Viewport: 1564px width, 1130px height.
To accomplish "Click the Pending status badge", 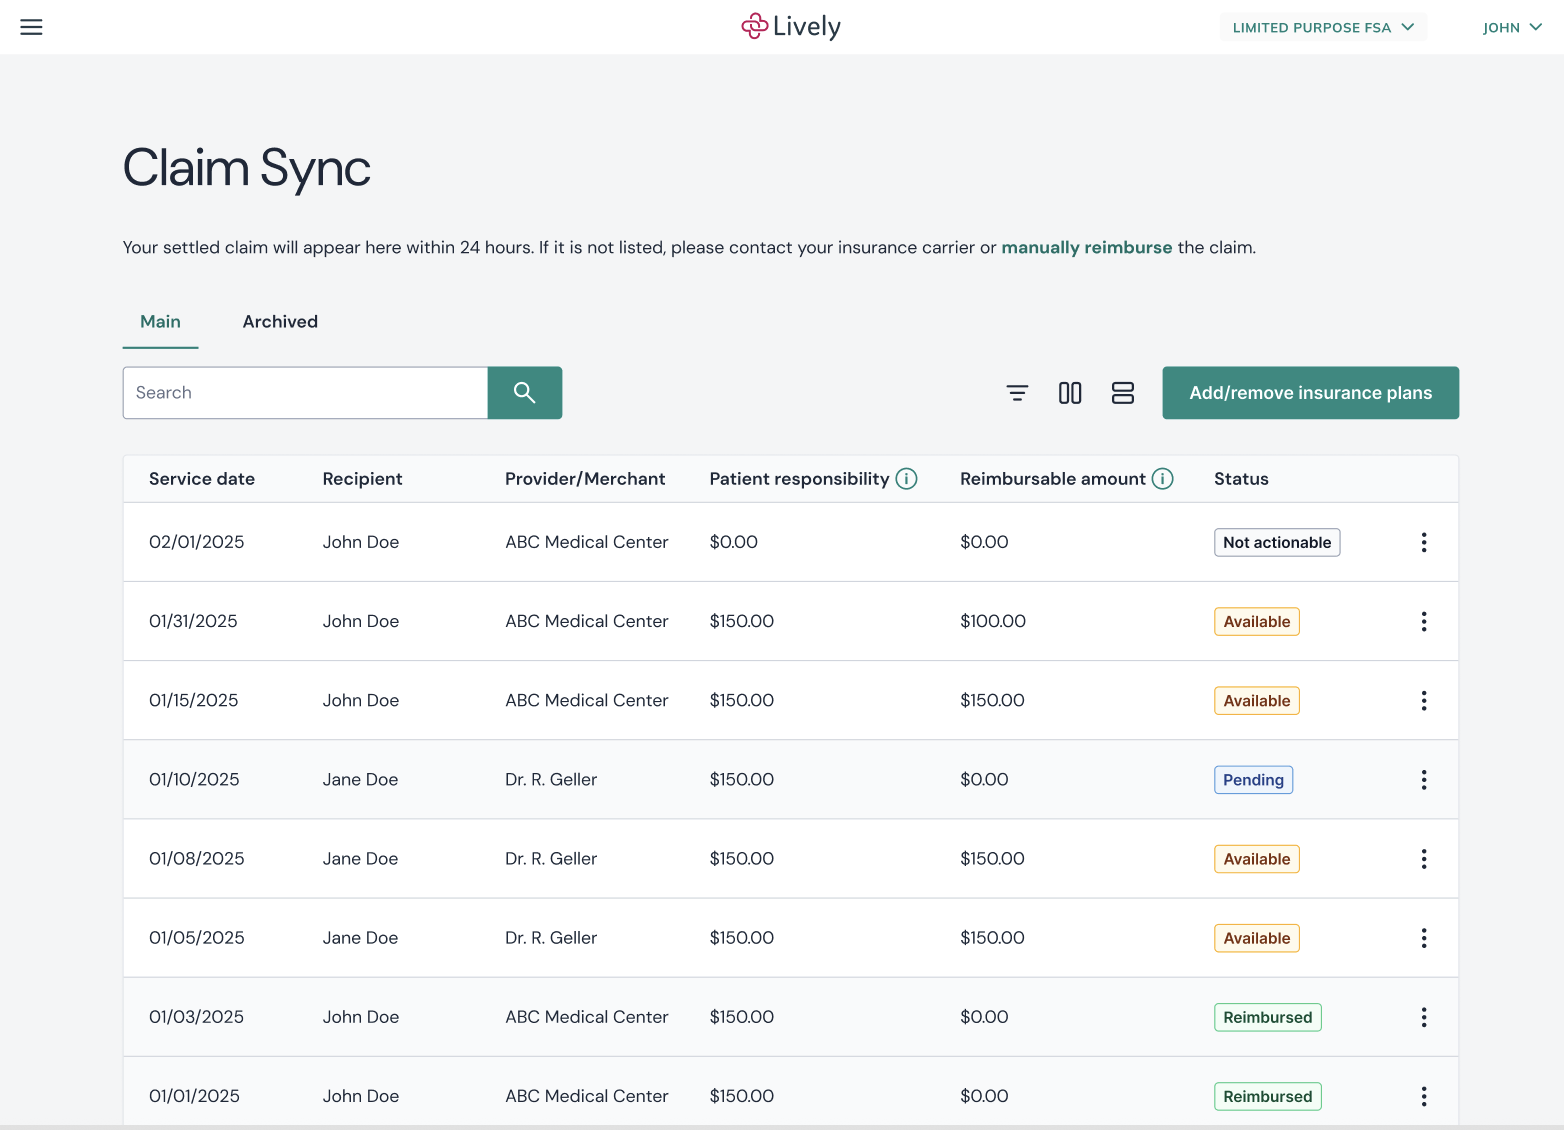I will [x=1253, y=780].
